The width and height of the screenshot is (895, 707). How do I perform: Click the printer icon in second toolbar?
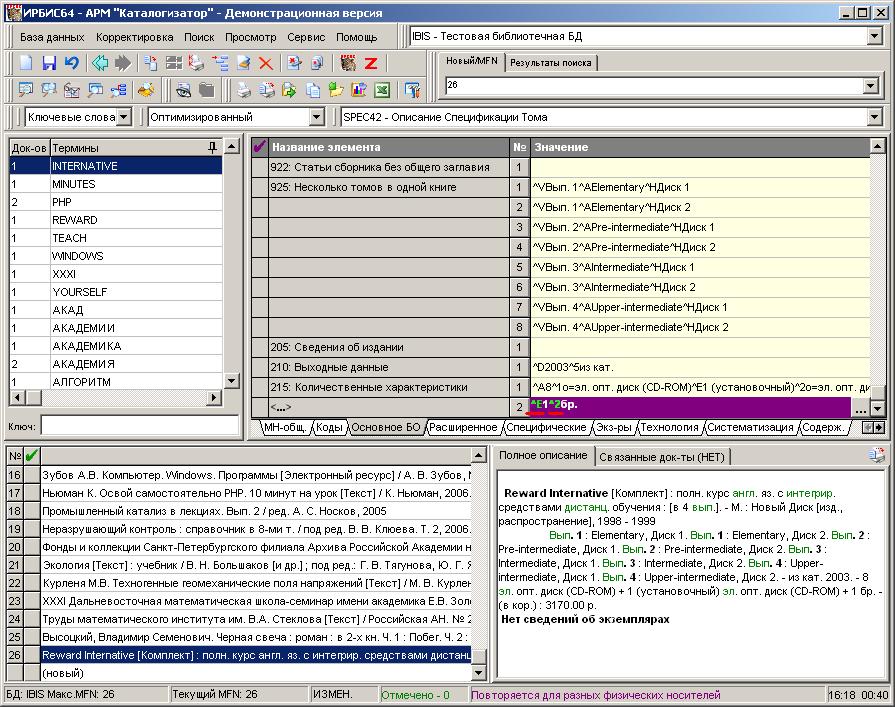pos(243,90)
